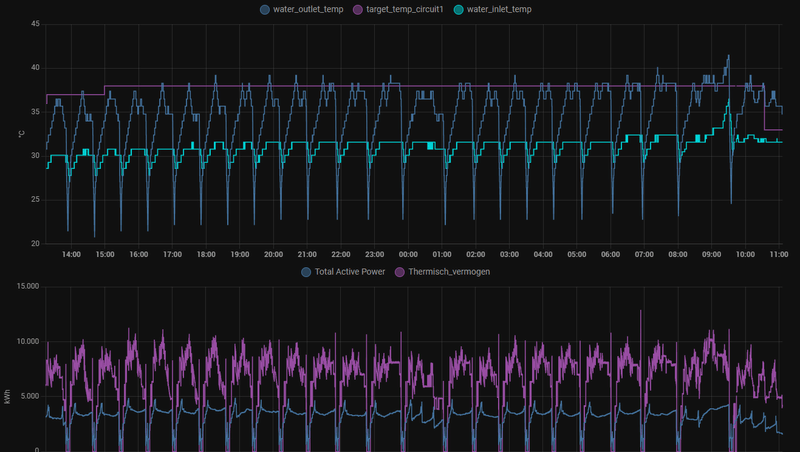
Task: Click the 45 degree y-axis label
Action: [35, 23]
